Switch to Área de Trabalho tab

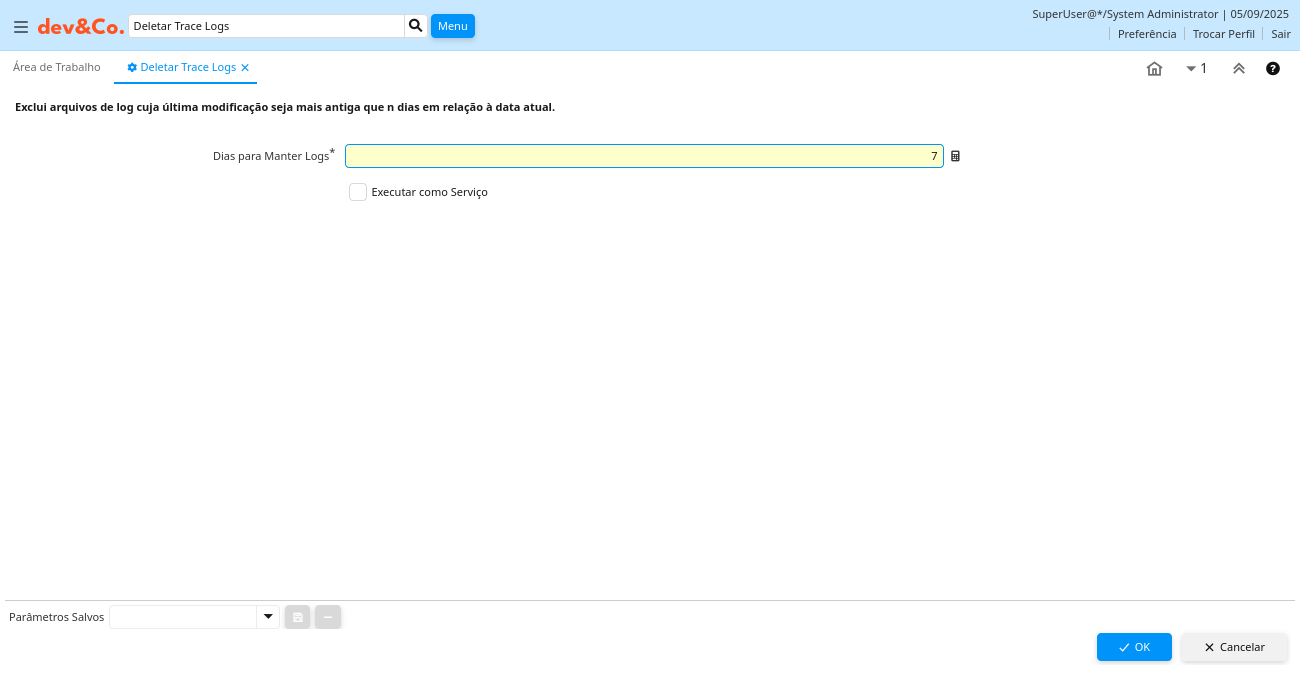[x=57, y=67]
